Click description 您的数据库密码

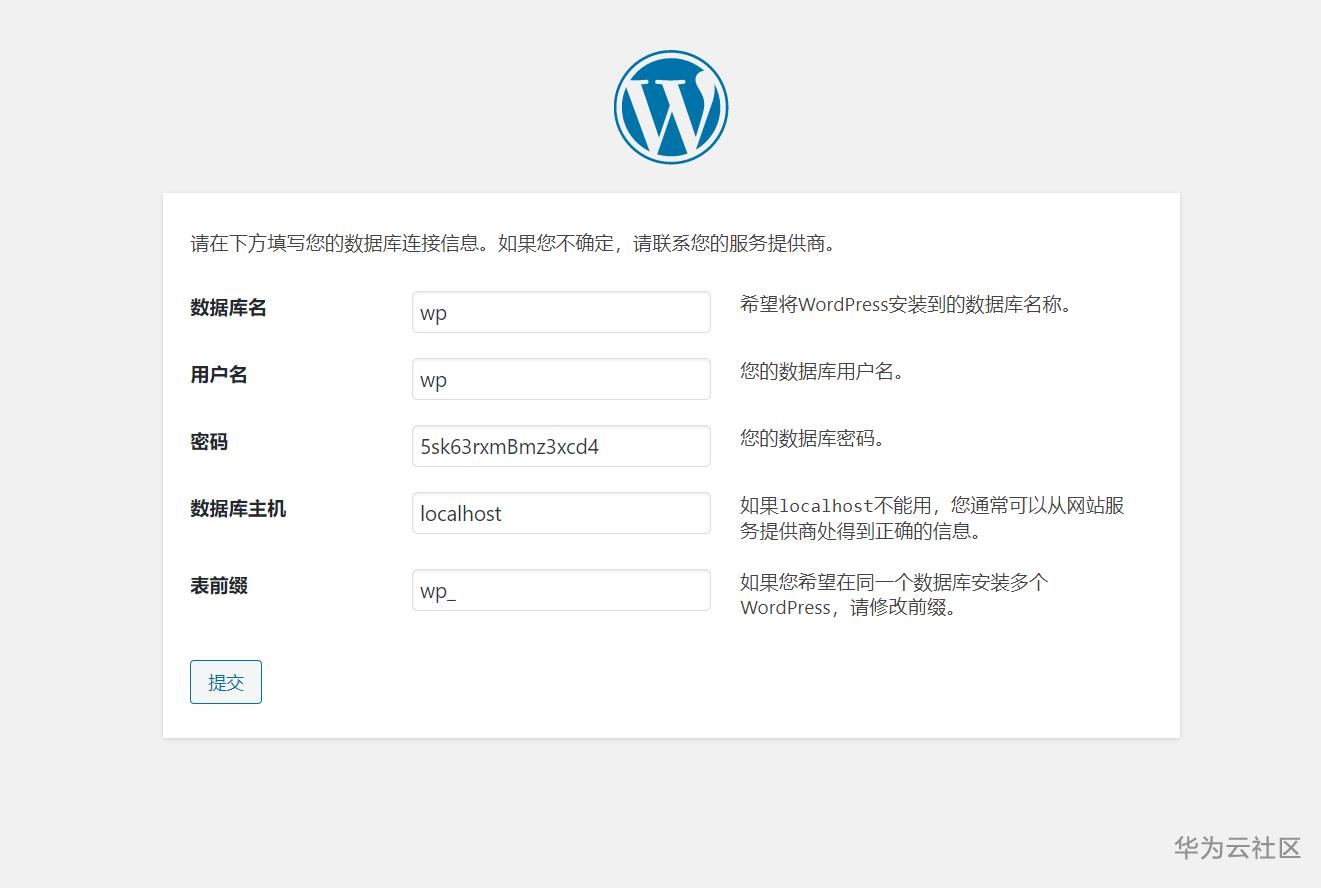tap(813, 439)
